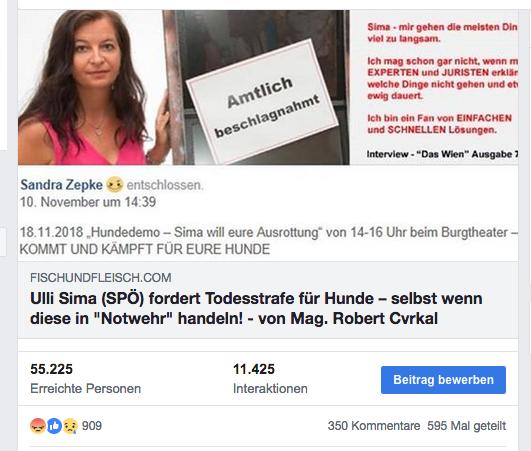
Task: View the 11.425 Interaktionen stats
Action: point(270,379)
